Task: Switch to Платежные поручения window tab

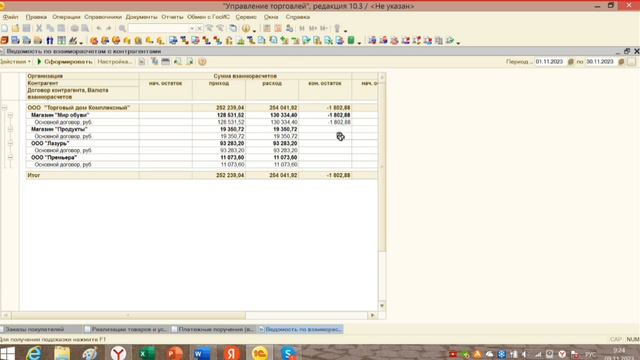Action: click(x=213, y=329)
